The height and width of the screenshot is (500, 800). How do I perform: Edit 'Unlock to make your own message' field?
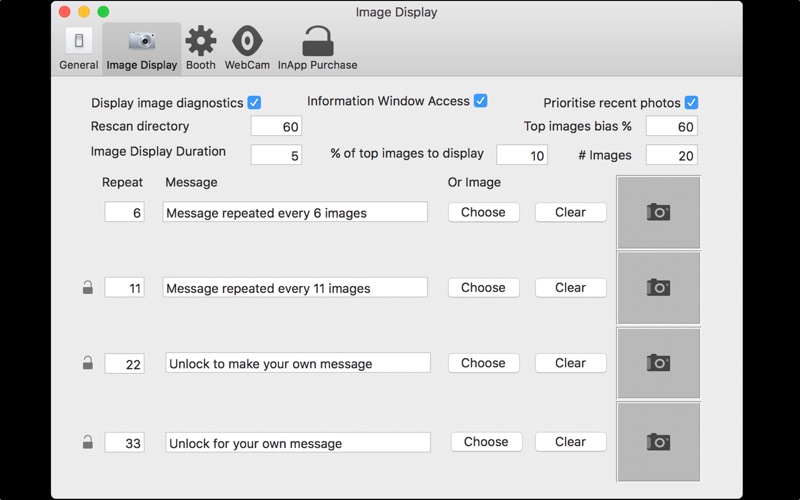pos(298,363)
